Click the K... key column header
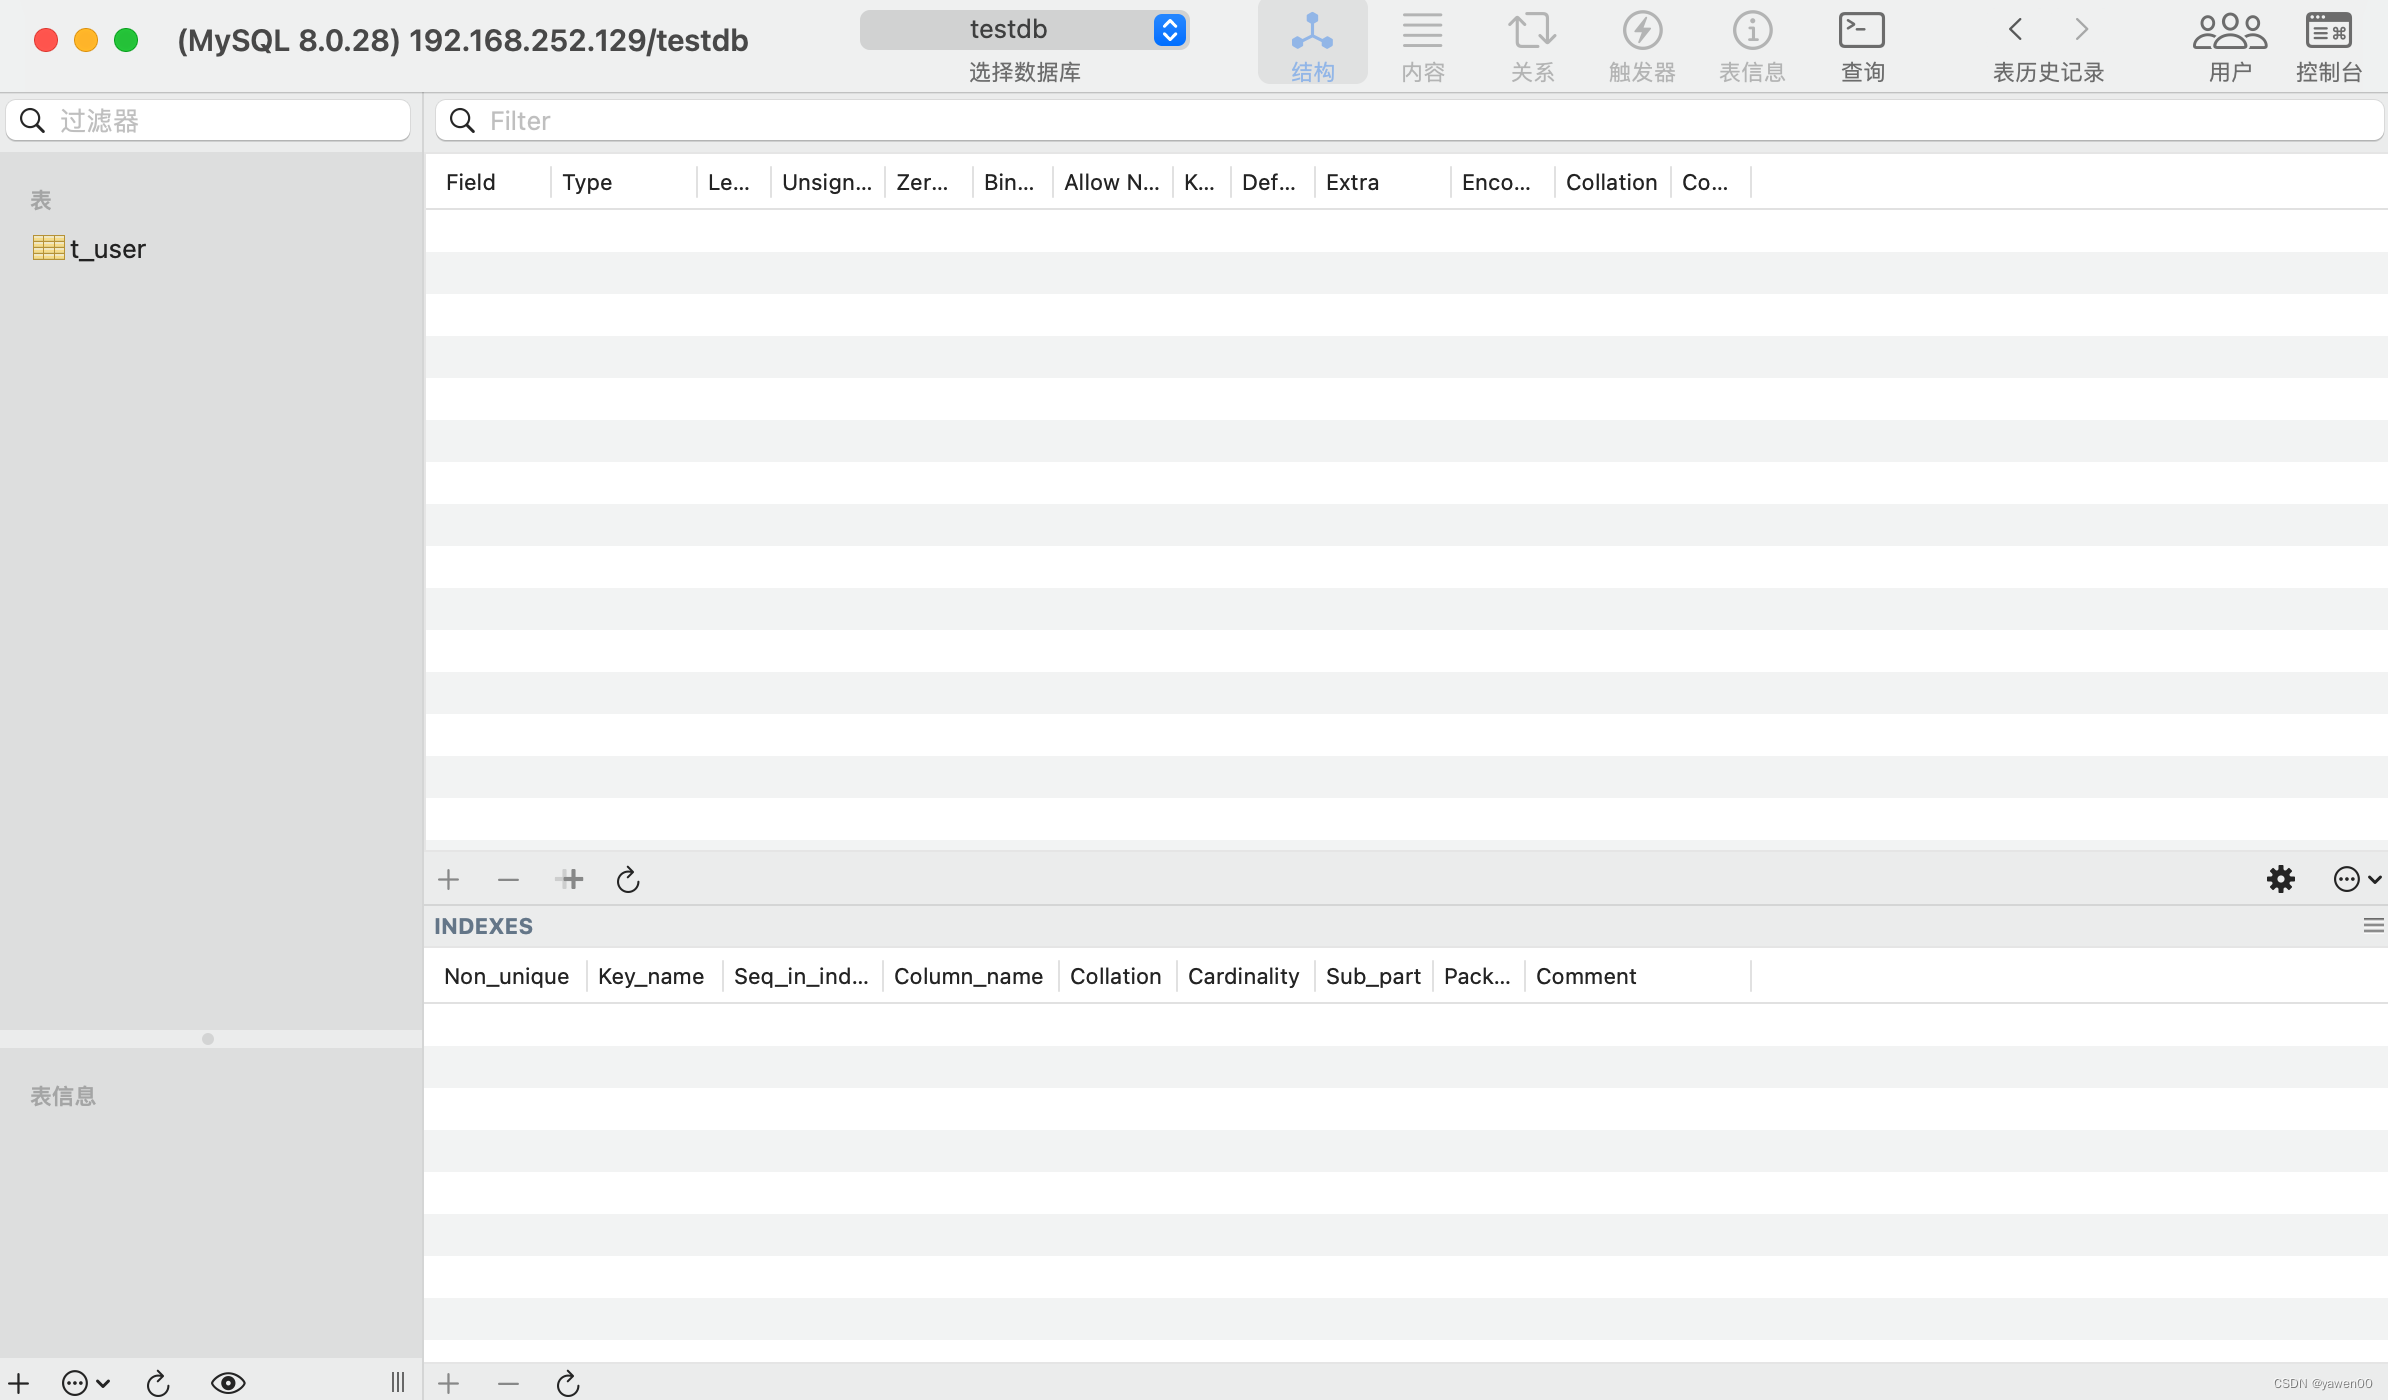 (1201, 182)
